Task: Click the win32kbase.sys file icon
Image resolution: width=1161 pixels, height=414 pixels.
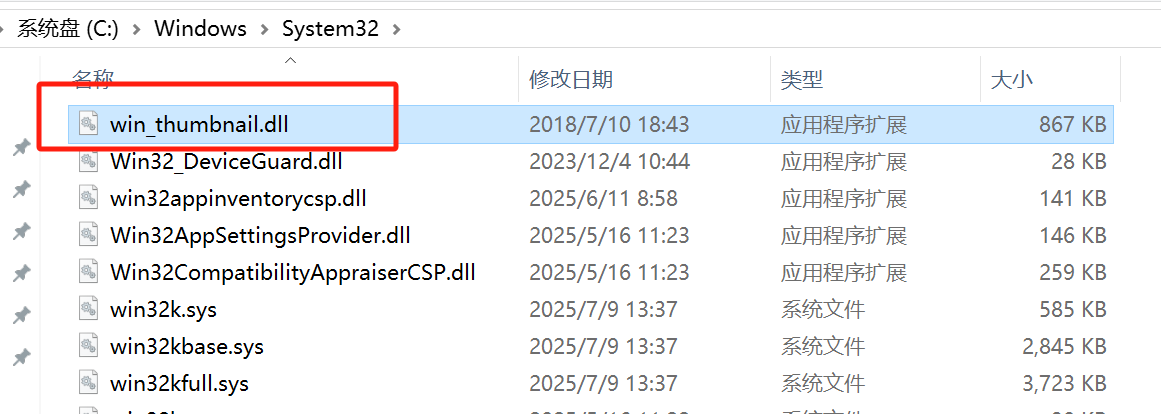Action: (x=89, y=346)
